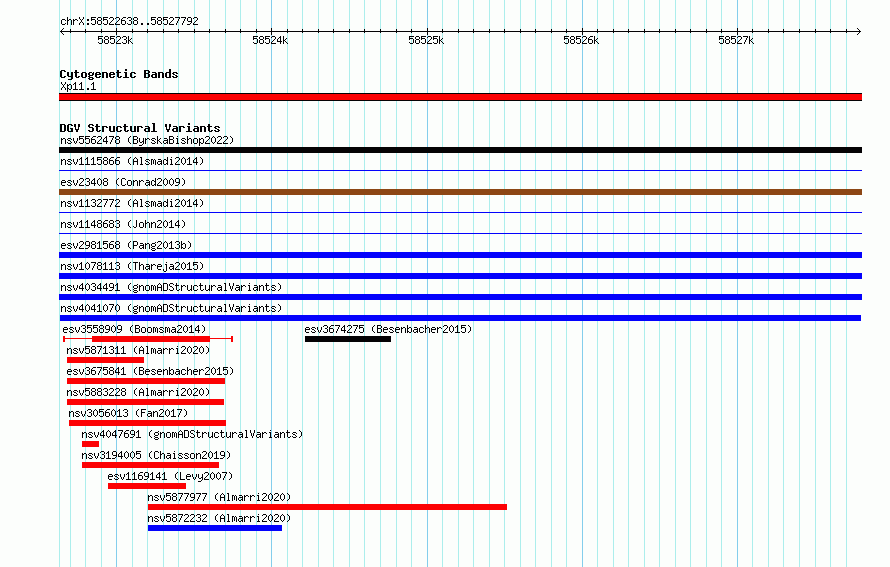Open esv3674275 (Besenbacher2015) label

click(388, 329)
